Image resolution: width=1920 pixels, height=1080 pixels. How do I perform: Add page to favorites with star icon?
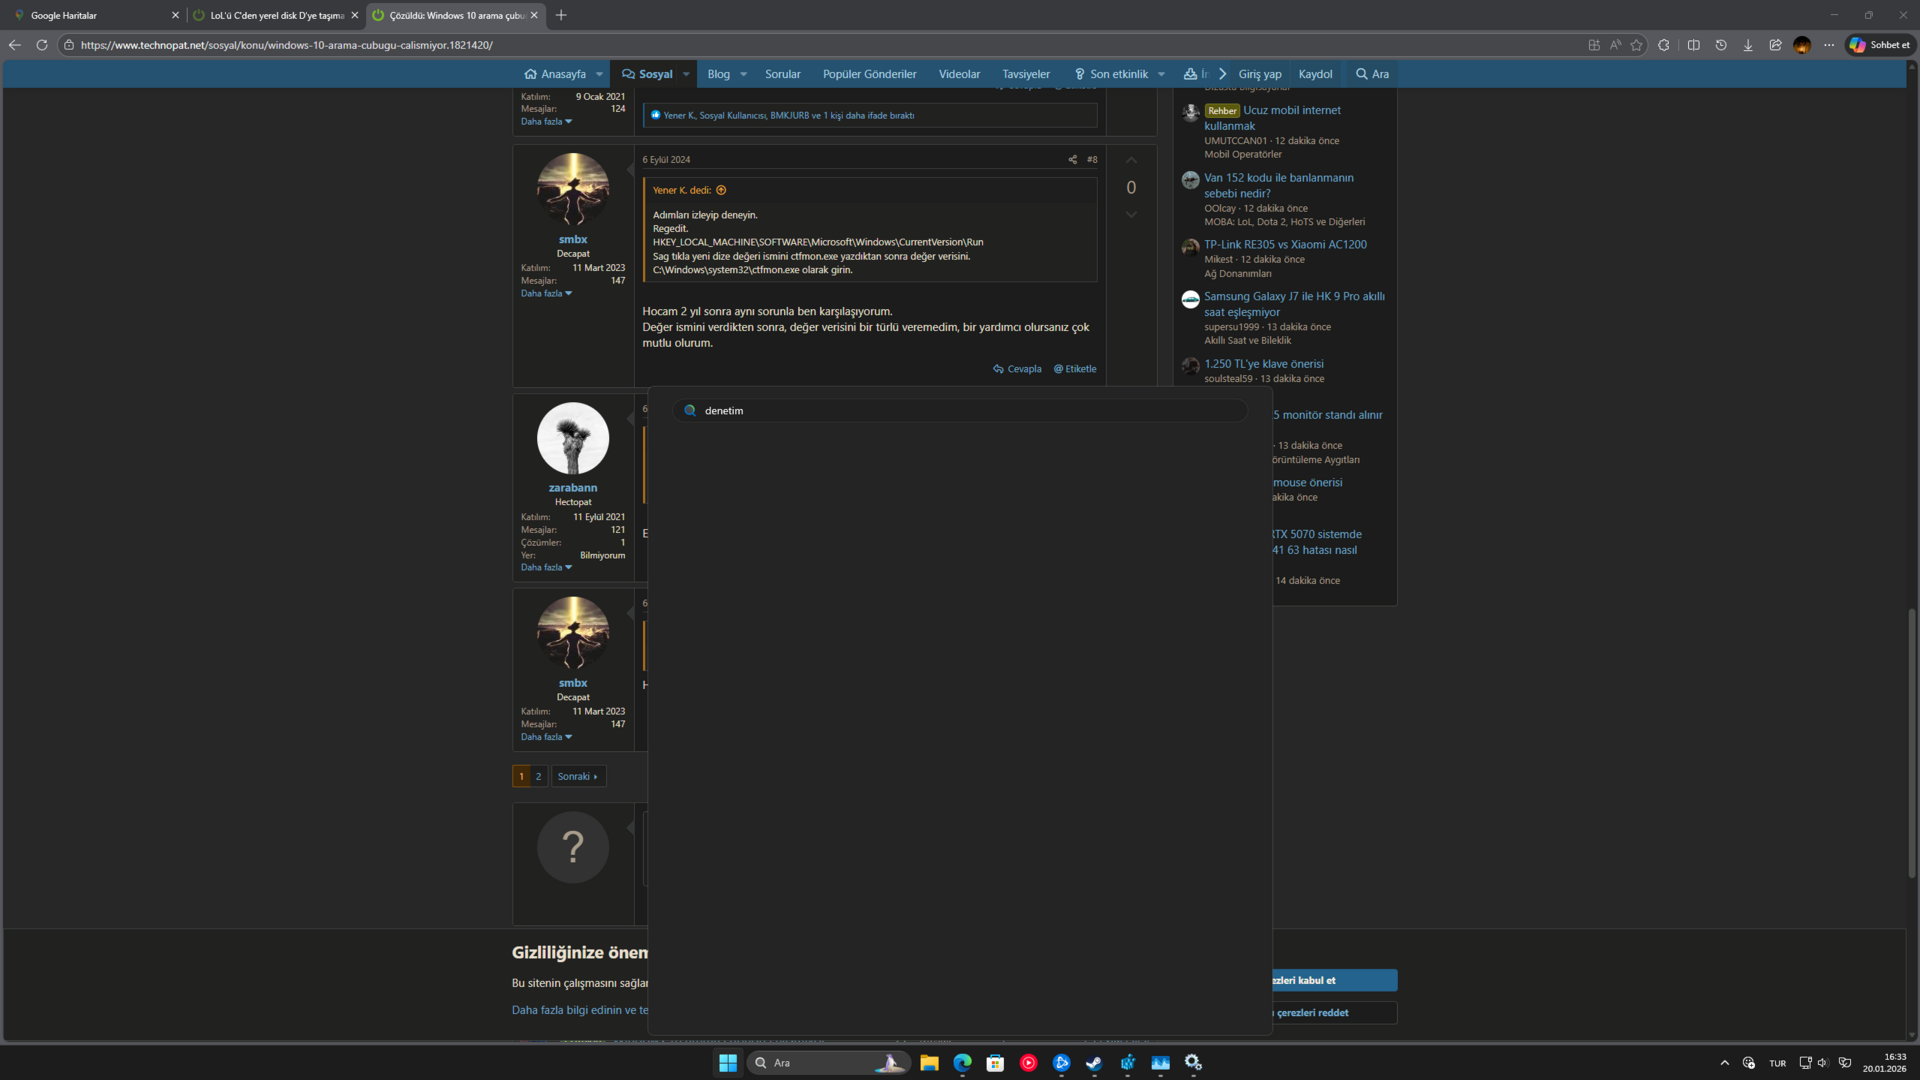click(x=1637, y=45)
